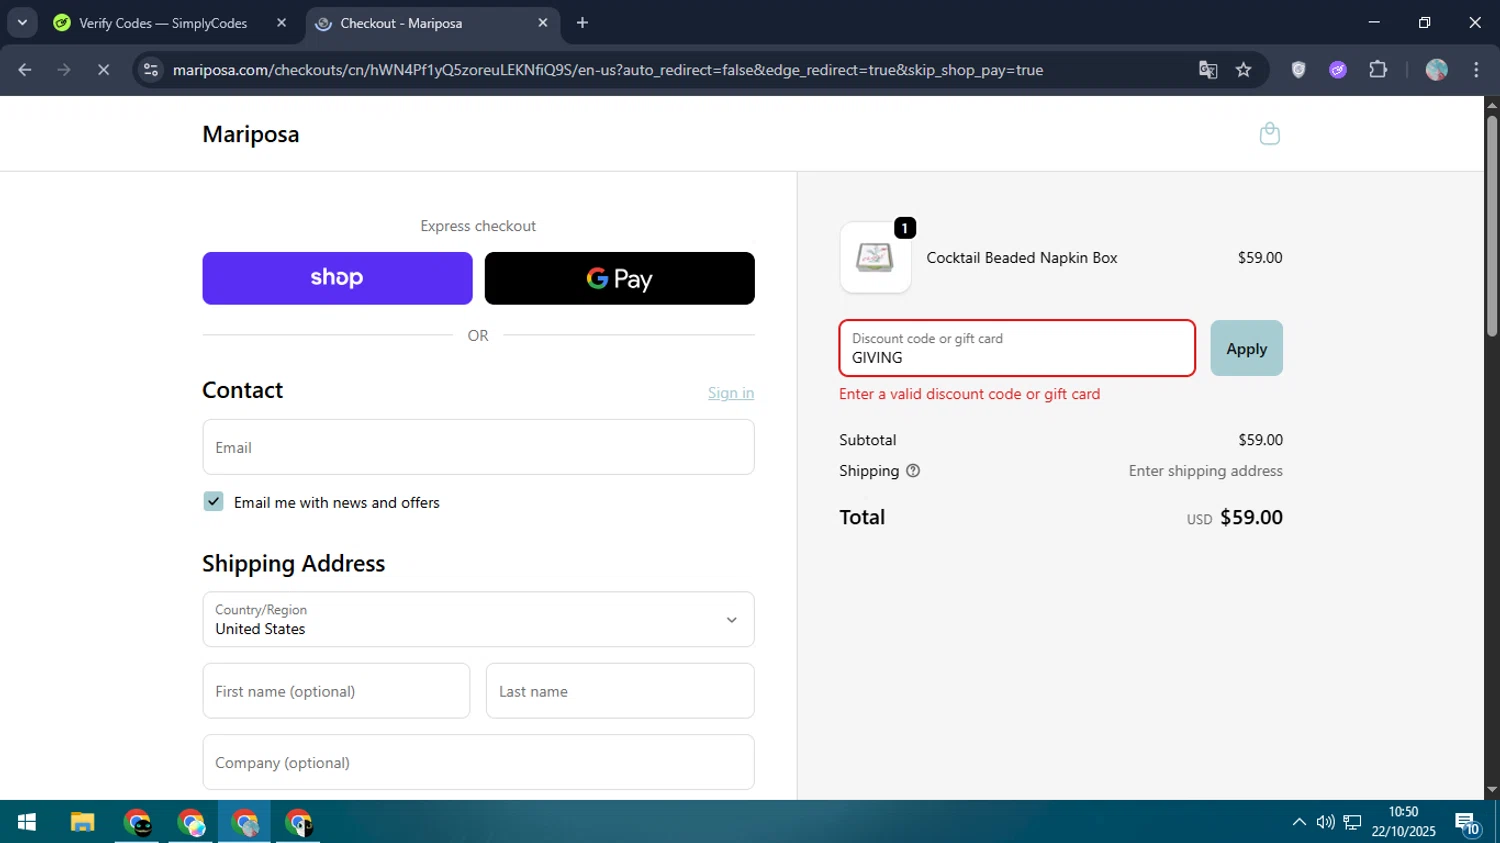Open the notification center icon
1500x843 pixels.
1467,823
